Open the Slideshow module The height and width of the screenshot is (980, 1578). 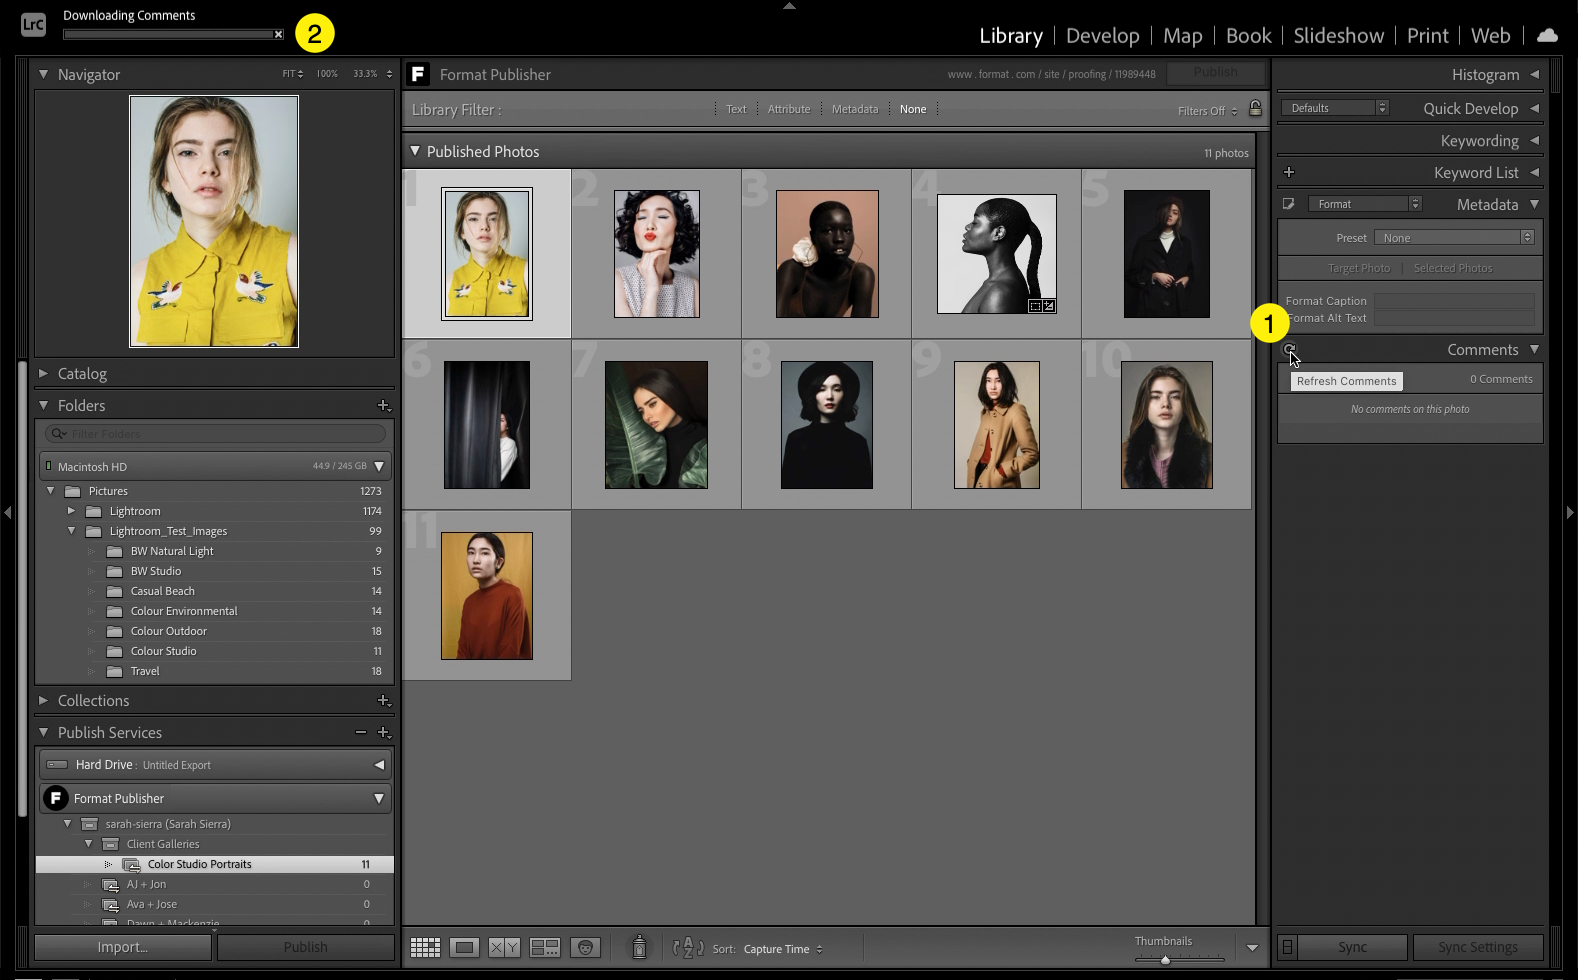pos(1338,36)
